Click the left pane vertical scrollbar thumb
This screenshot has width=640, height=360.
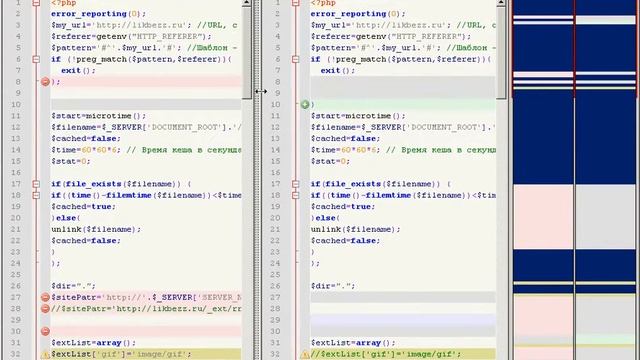click(x=247, y=52)
